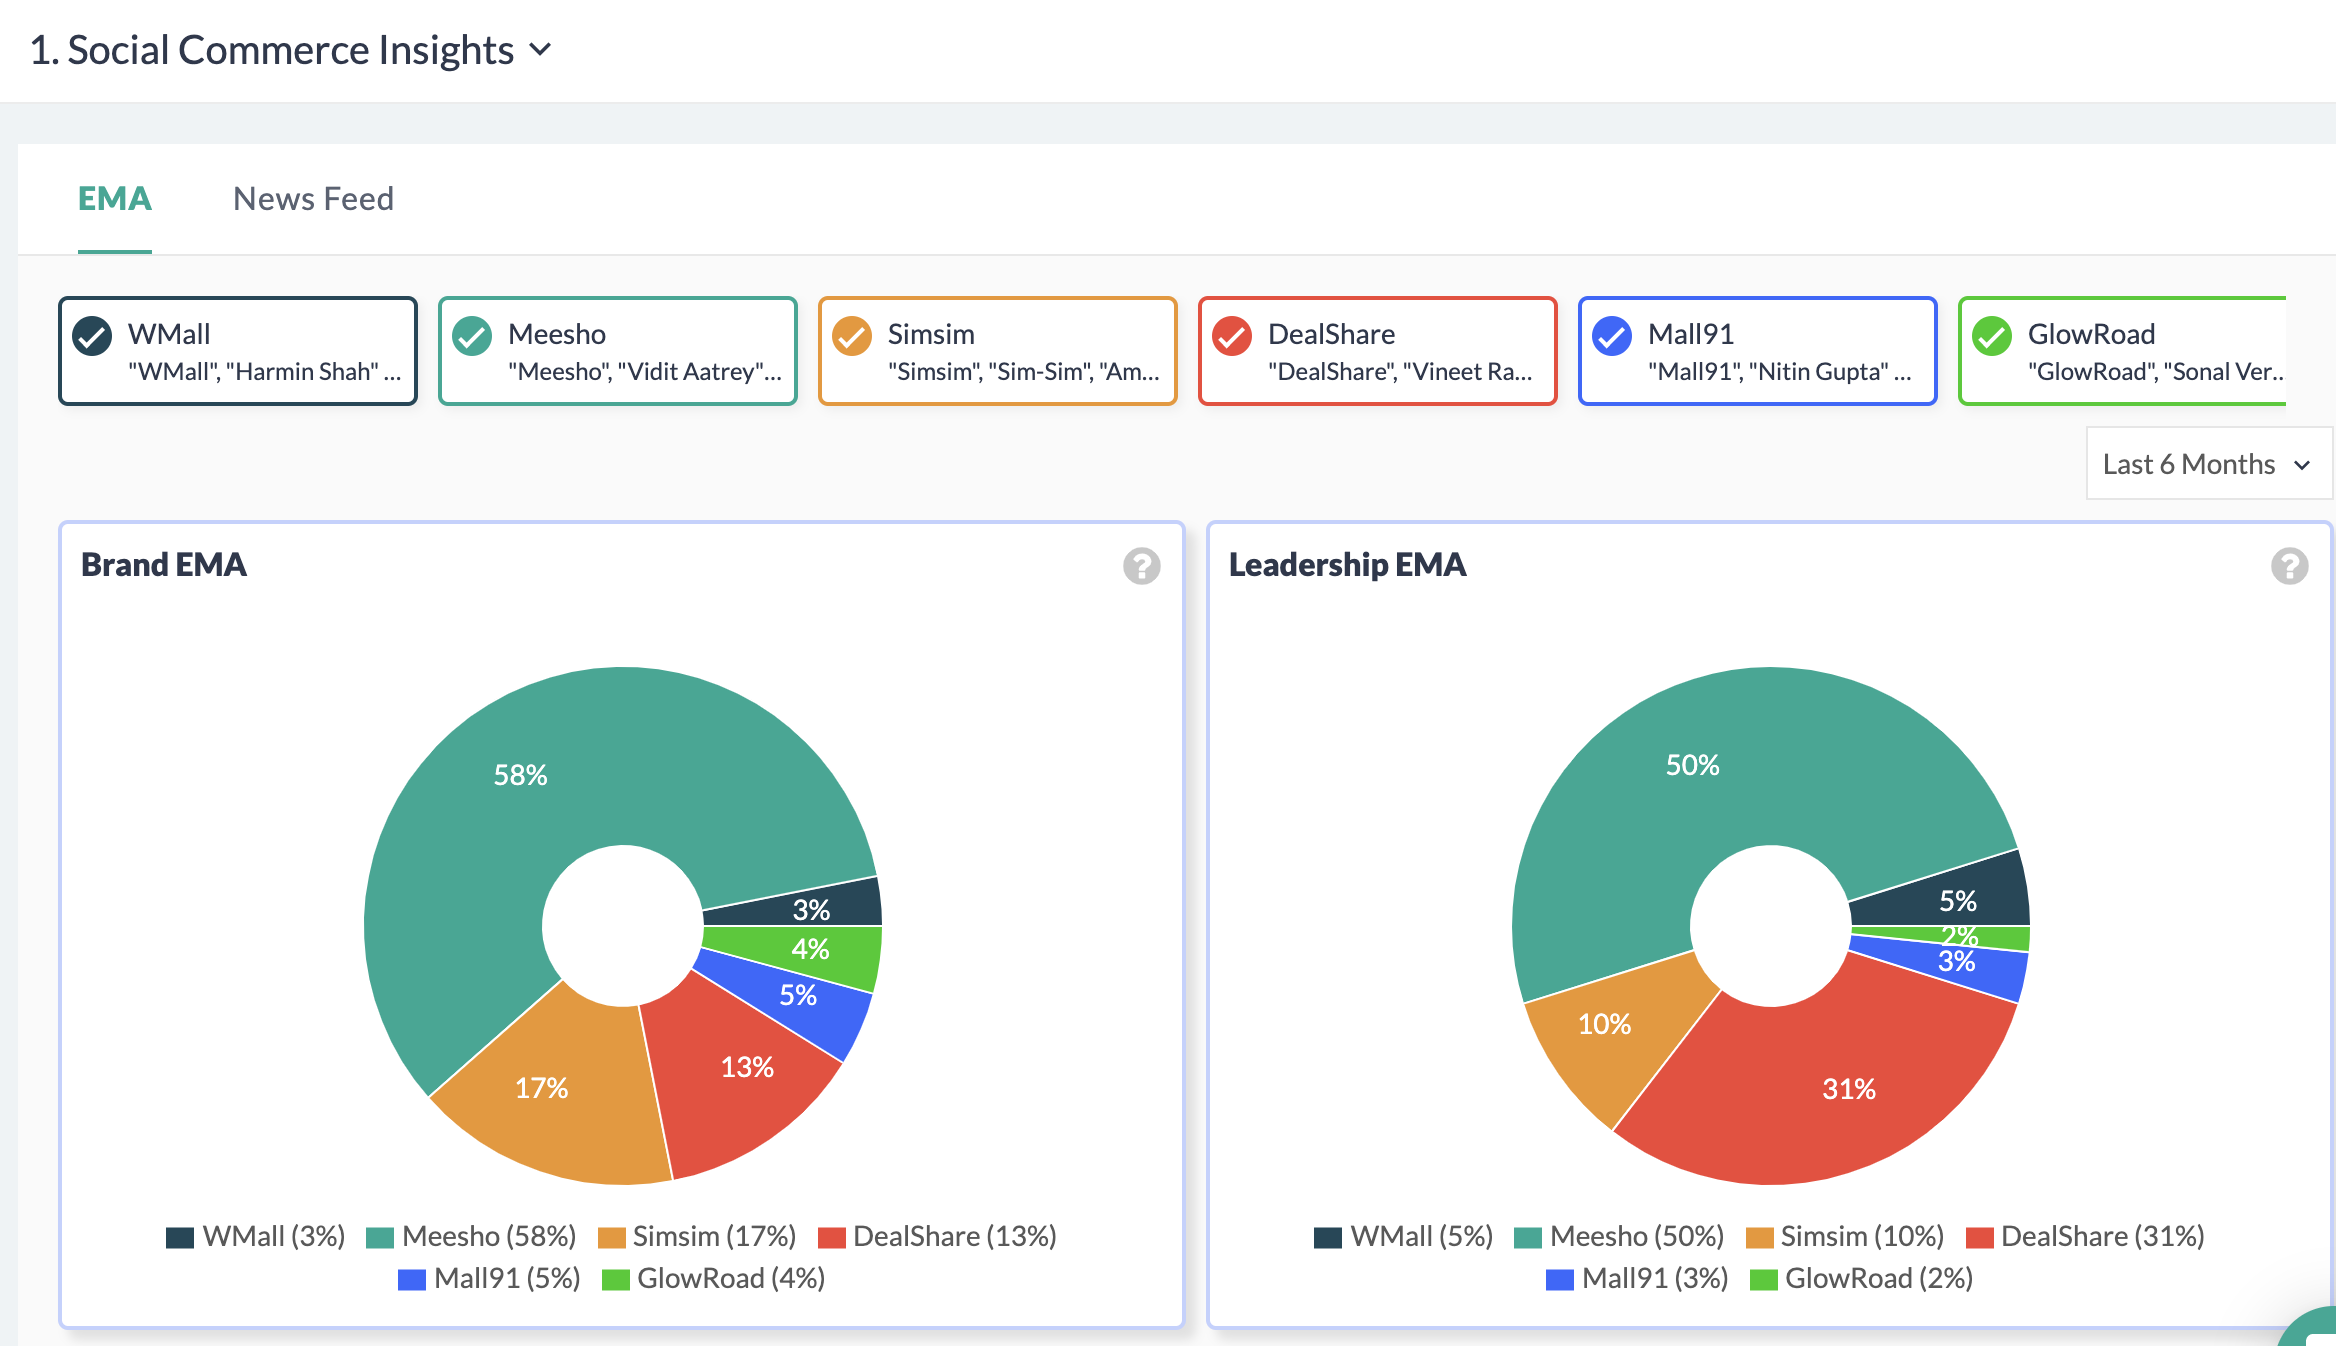Select the 3% Mall91 slice in Leadership EMA
Image resolution: width=2336 pixels, height=1346 pixels.
point(1957,964)
